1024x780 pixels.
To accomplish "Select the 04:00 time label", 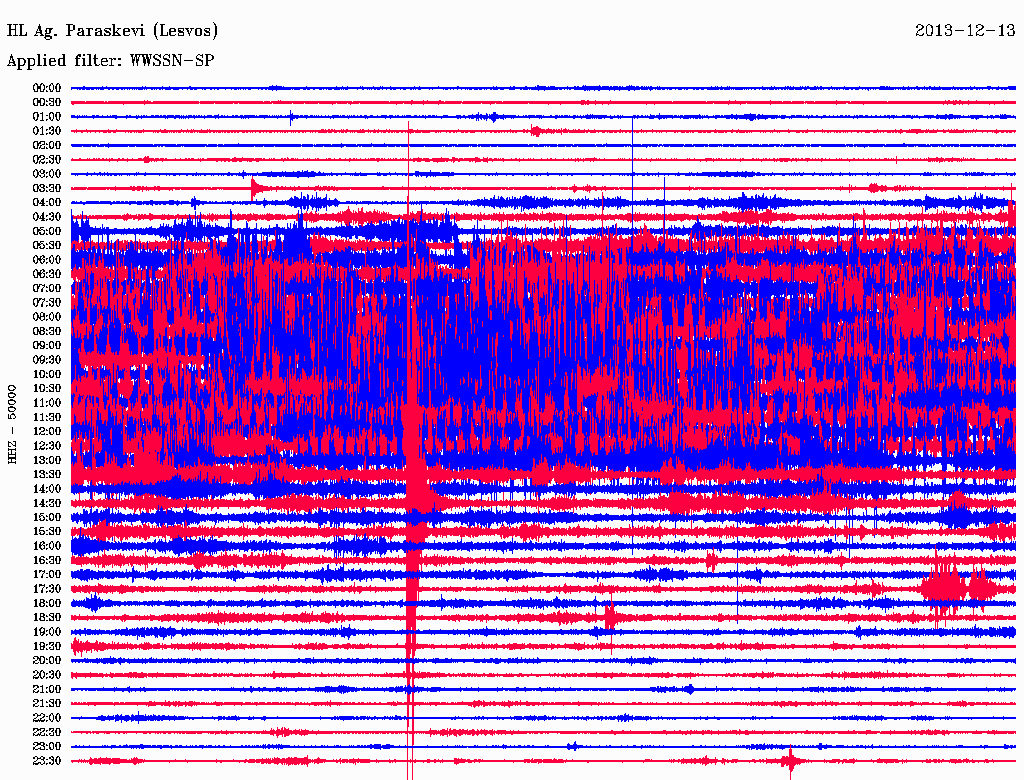I will [x=47, y=203].
